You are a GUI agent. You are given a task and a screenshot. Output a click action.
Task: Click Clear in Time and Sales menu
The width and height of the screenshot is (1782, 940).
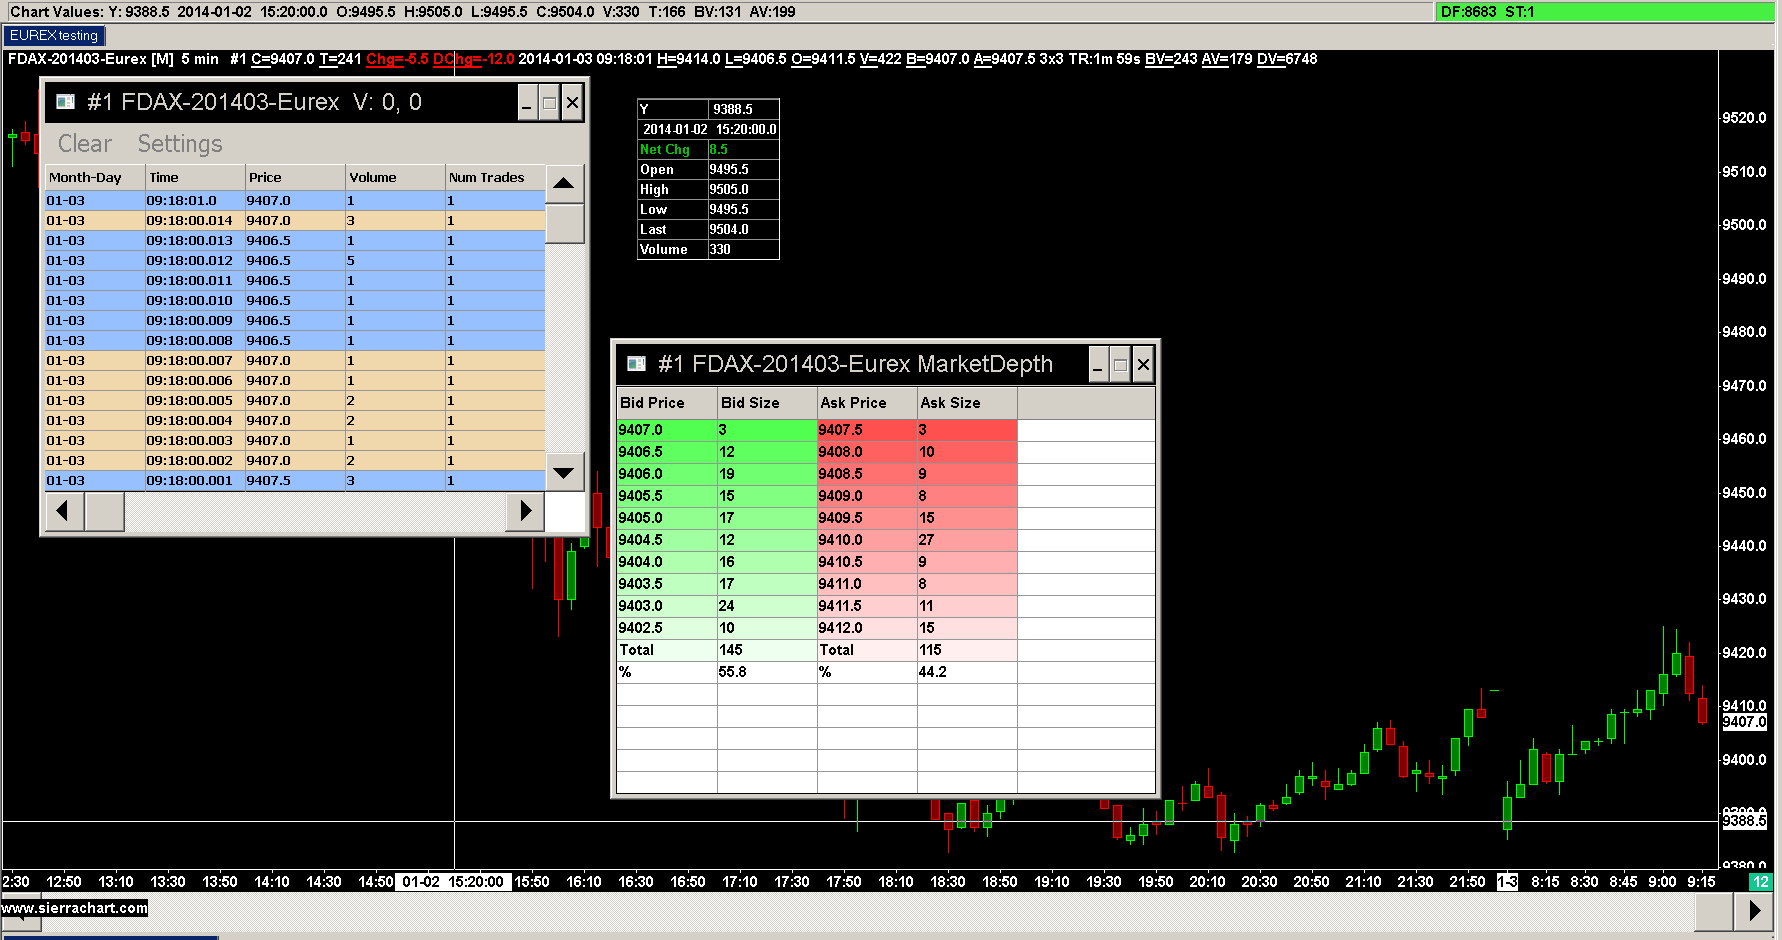click(x=85, y=144)
